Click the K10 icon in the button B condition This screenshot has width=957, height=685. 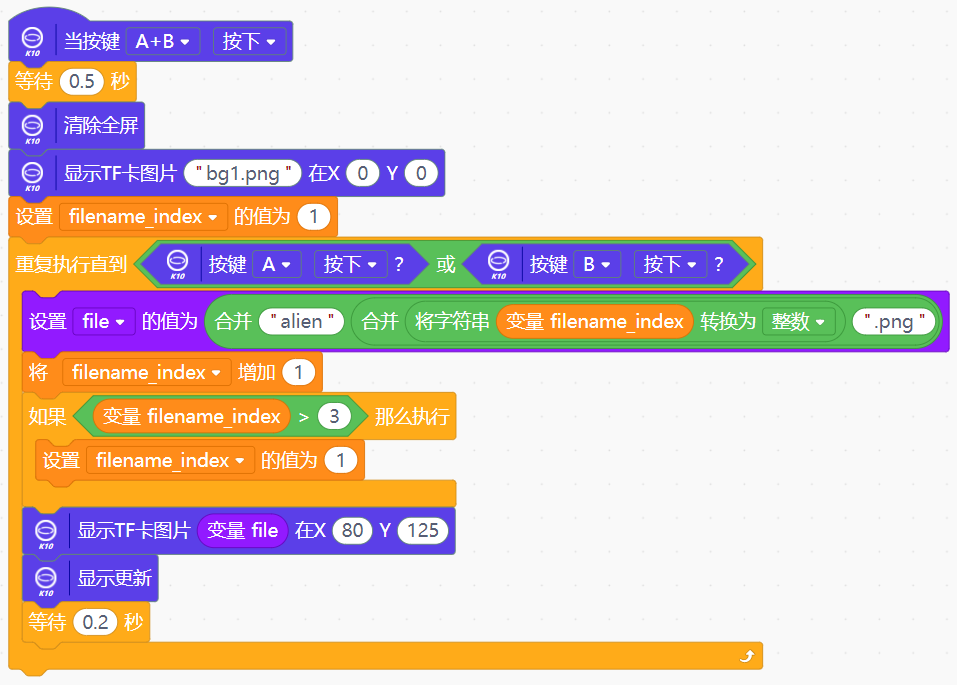pyautogui.click(x=499, y=264)
